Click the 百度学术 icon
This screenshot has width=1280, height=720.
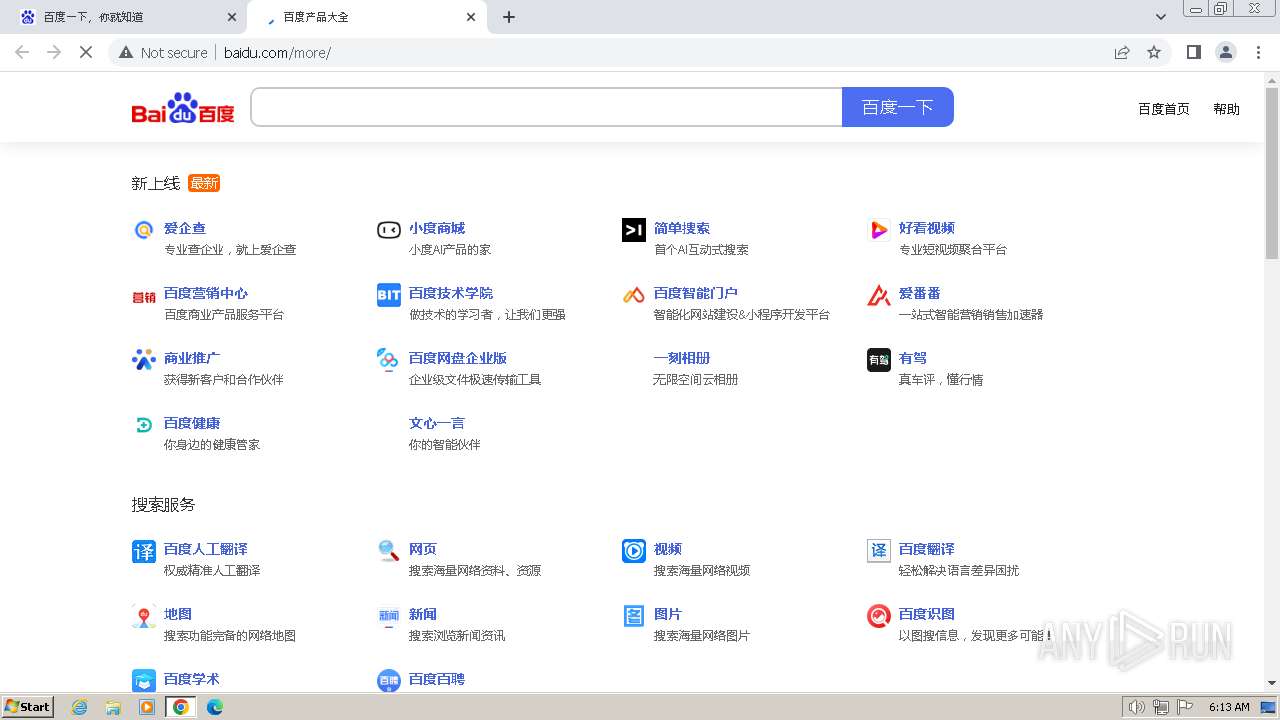tap(144, 680)
